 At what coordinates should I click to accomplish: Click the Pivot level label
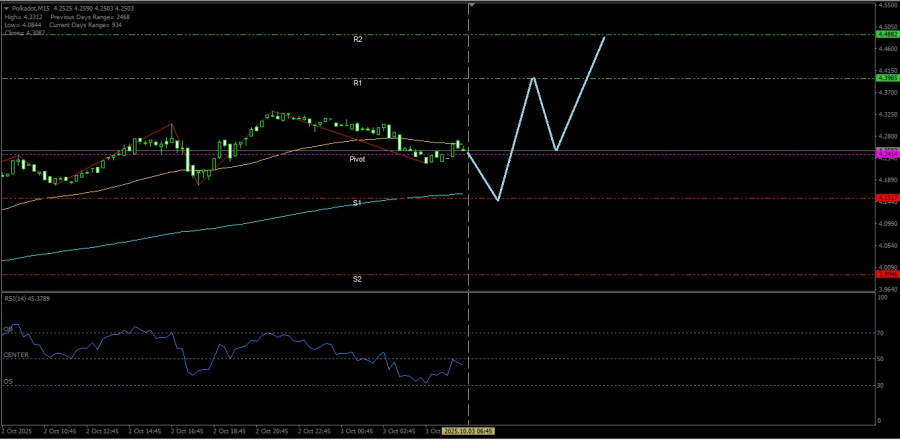point(357,159)
